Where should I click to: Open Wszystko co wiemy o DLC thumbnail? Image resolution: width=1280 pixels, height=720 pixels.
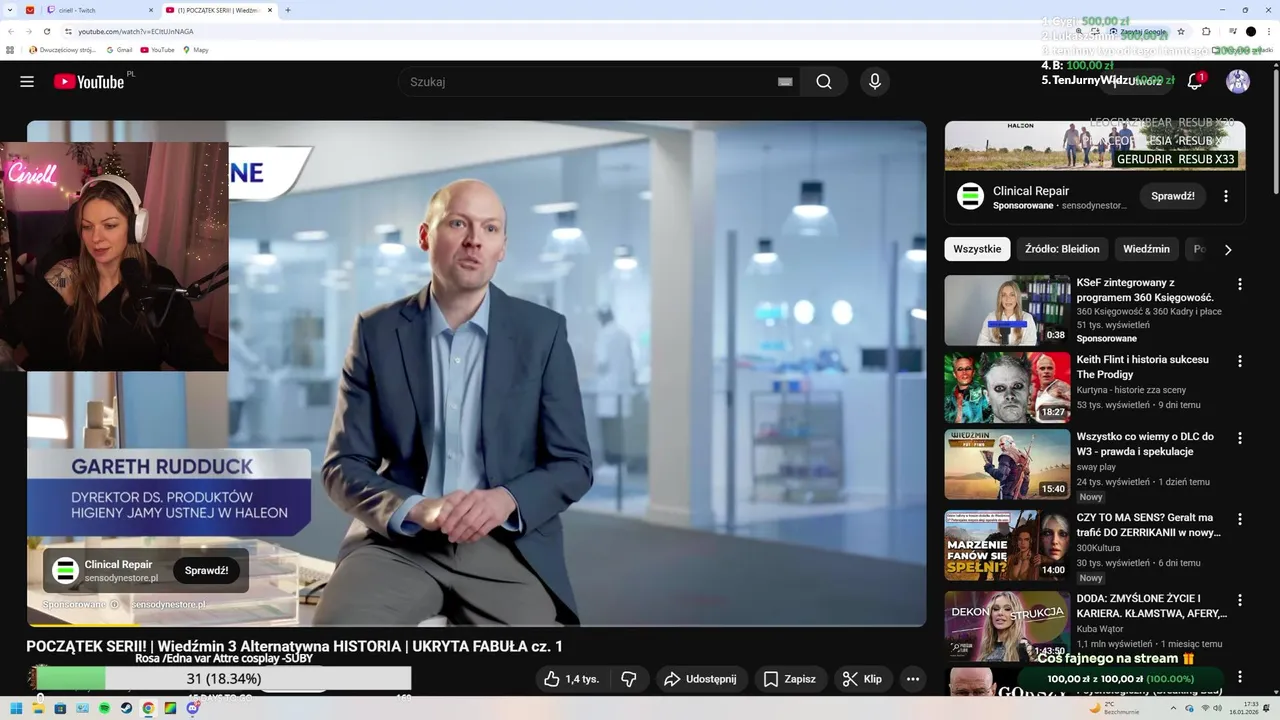pos(1007,464)
